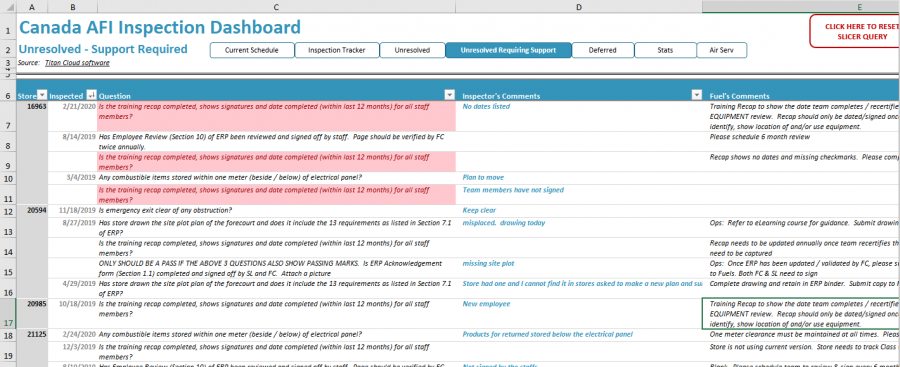Screen dimensions: 900x367
Task: Click 'Is emergency exit clear' question
Action: (x=165, y=210)
